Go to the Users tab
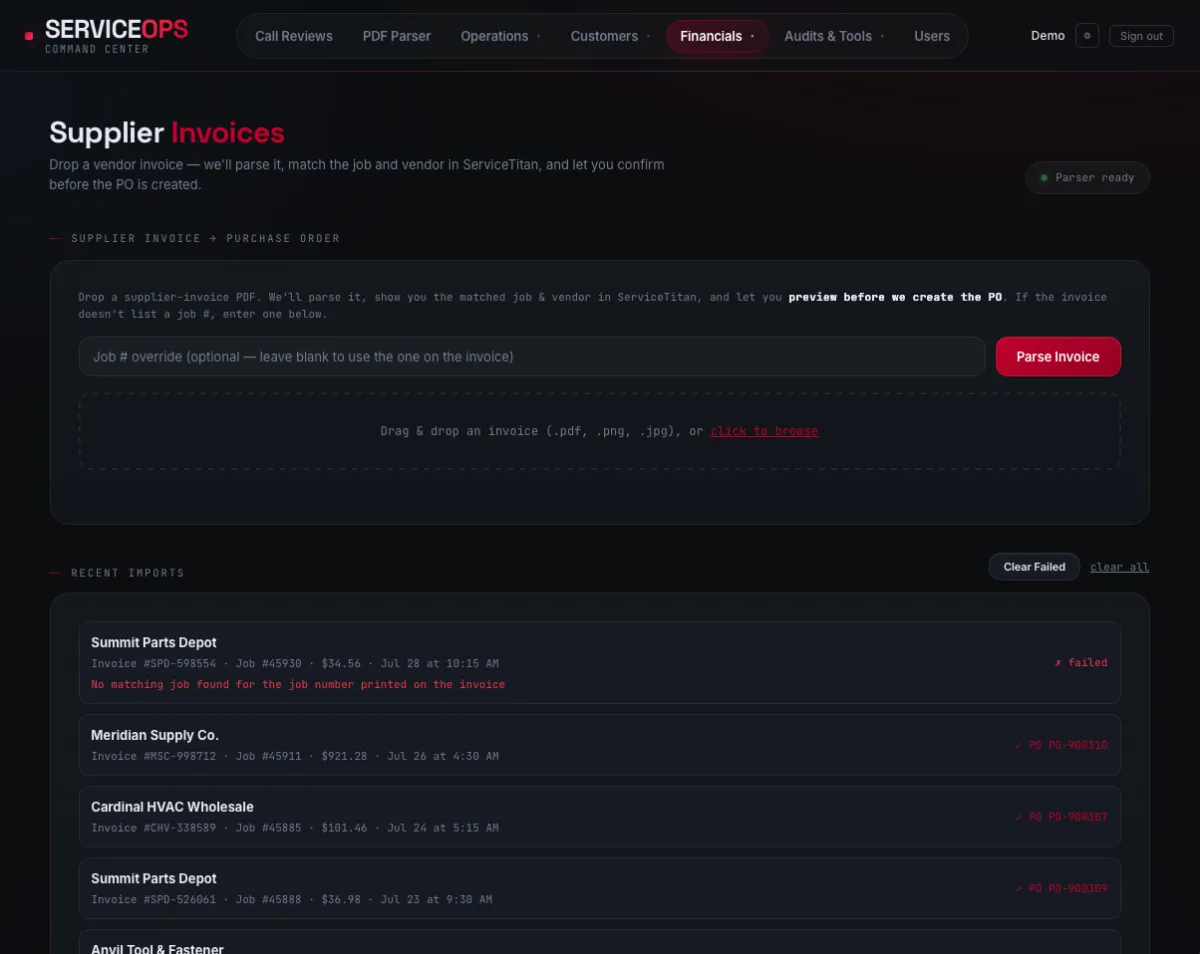 pos(932,36)
